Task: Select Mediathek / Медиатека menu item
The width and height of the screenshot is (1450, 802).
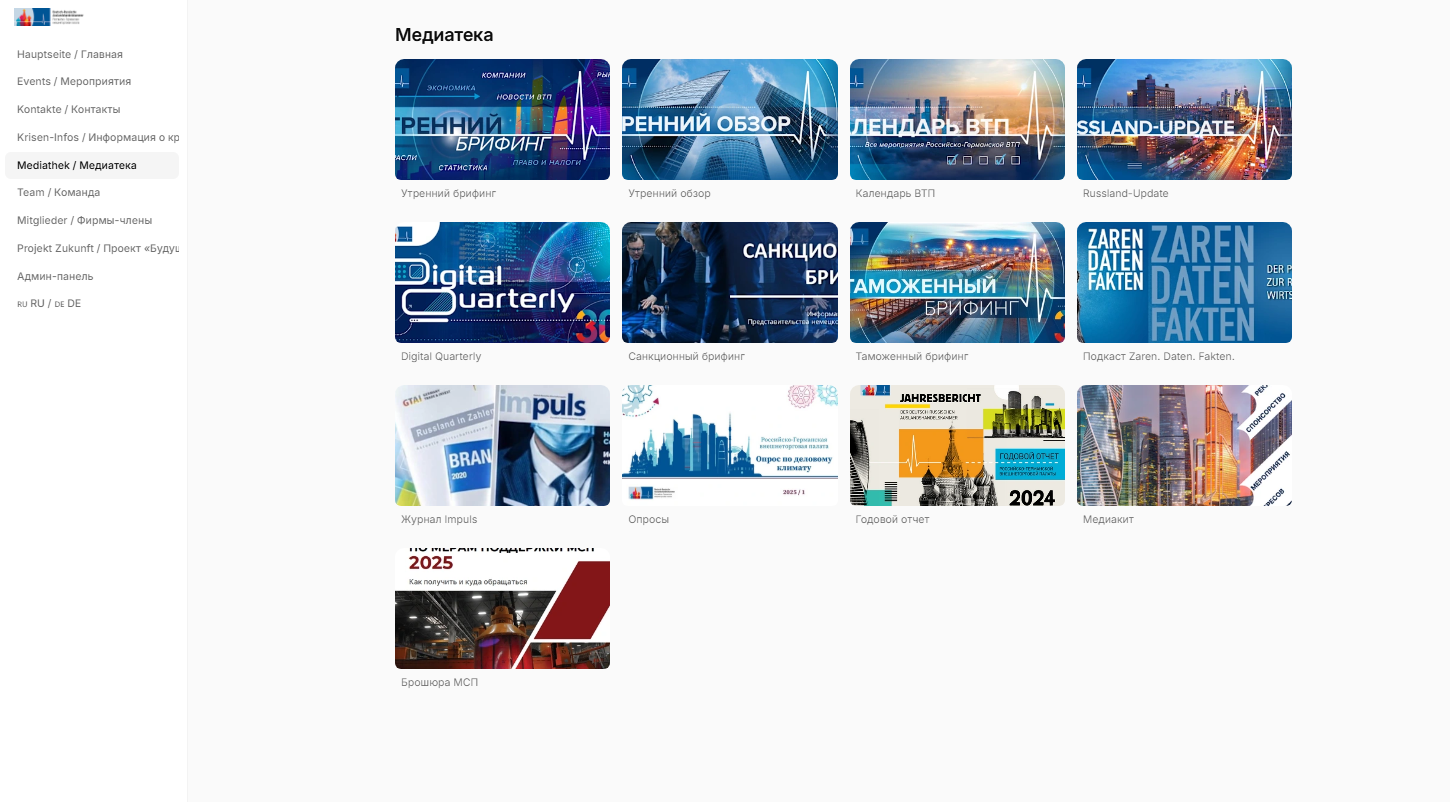Action: tap(92, 165)
